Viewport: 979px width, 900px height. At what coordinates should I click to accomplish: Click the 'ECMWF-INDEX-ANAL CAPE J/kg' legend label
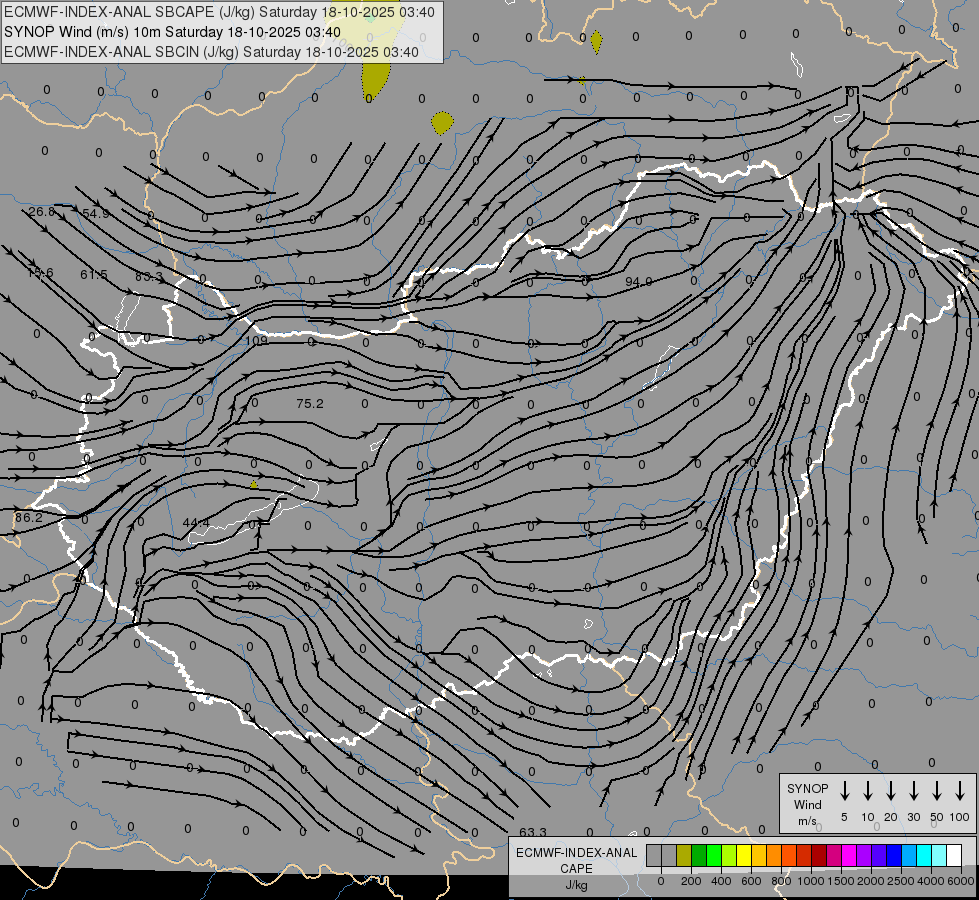576,868
